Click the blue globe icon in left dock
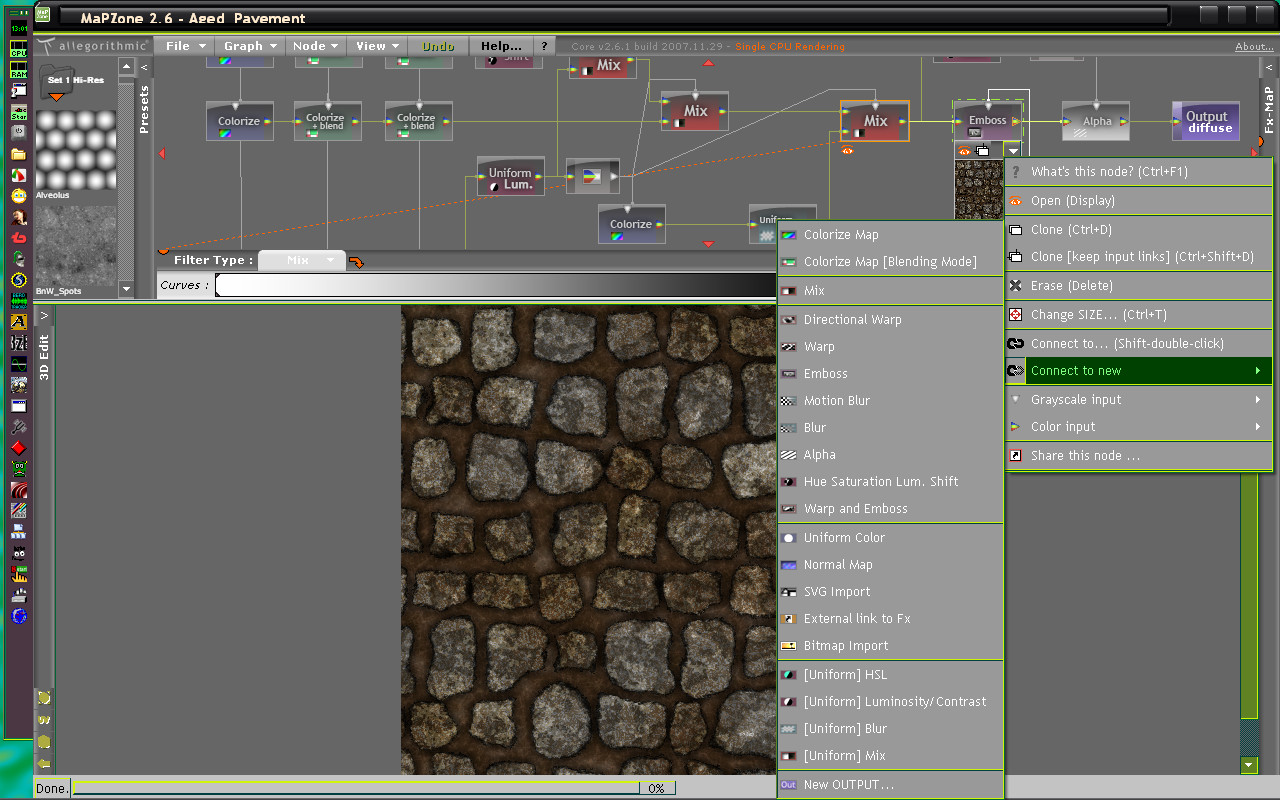The height and width of the screenshot is (800, 1280). [18, 616]
